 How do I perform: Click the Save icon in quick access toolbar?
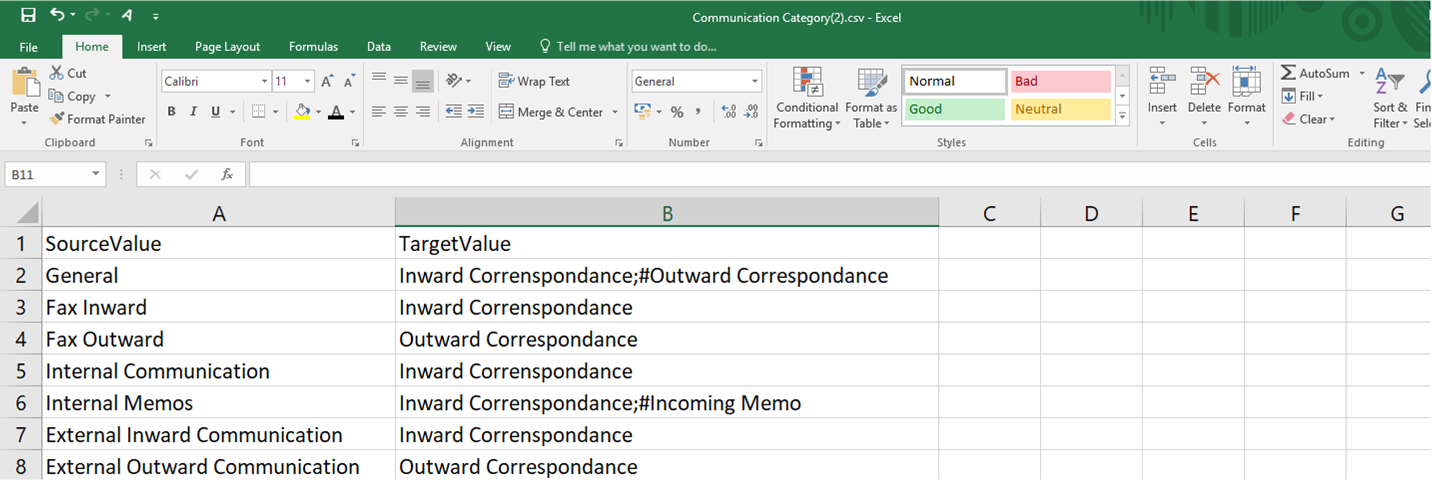click(x=28, y=15)
